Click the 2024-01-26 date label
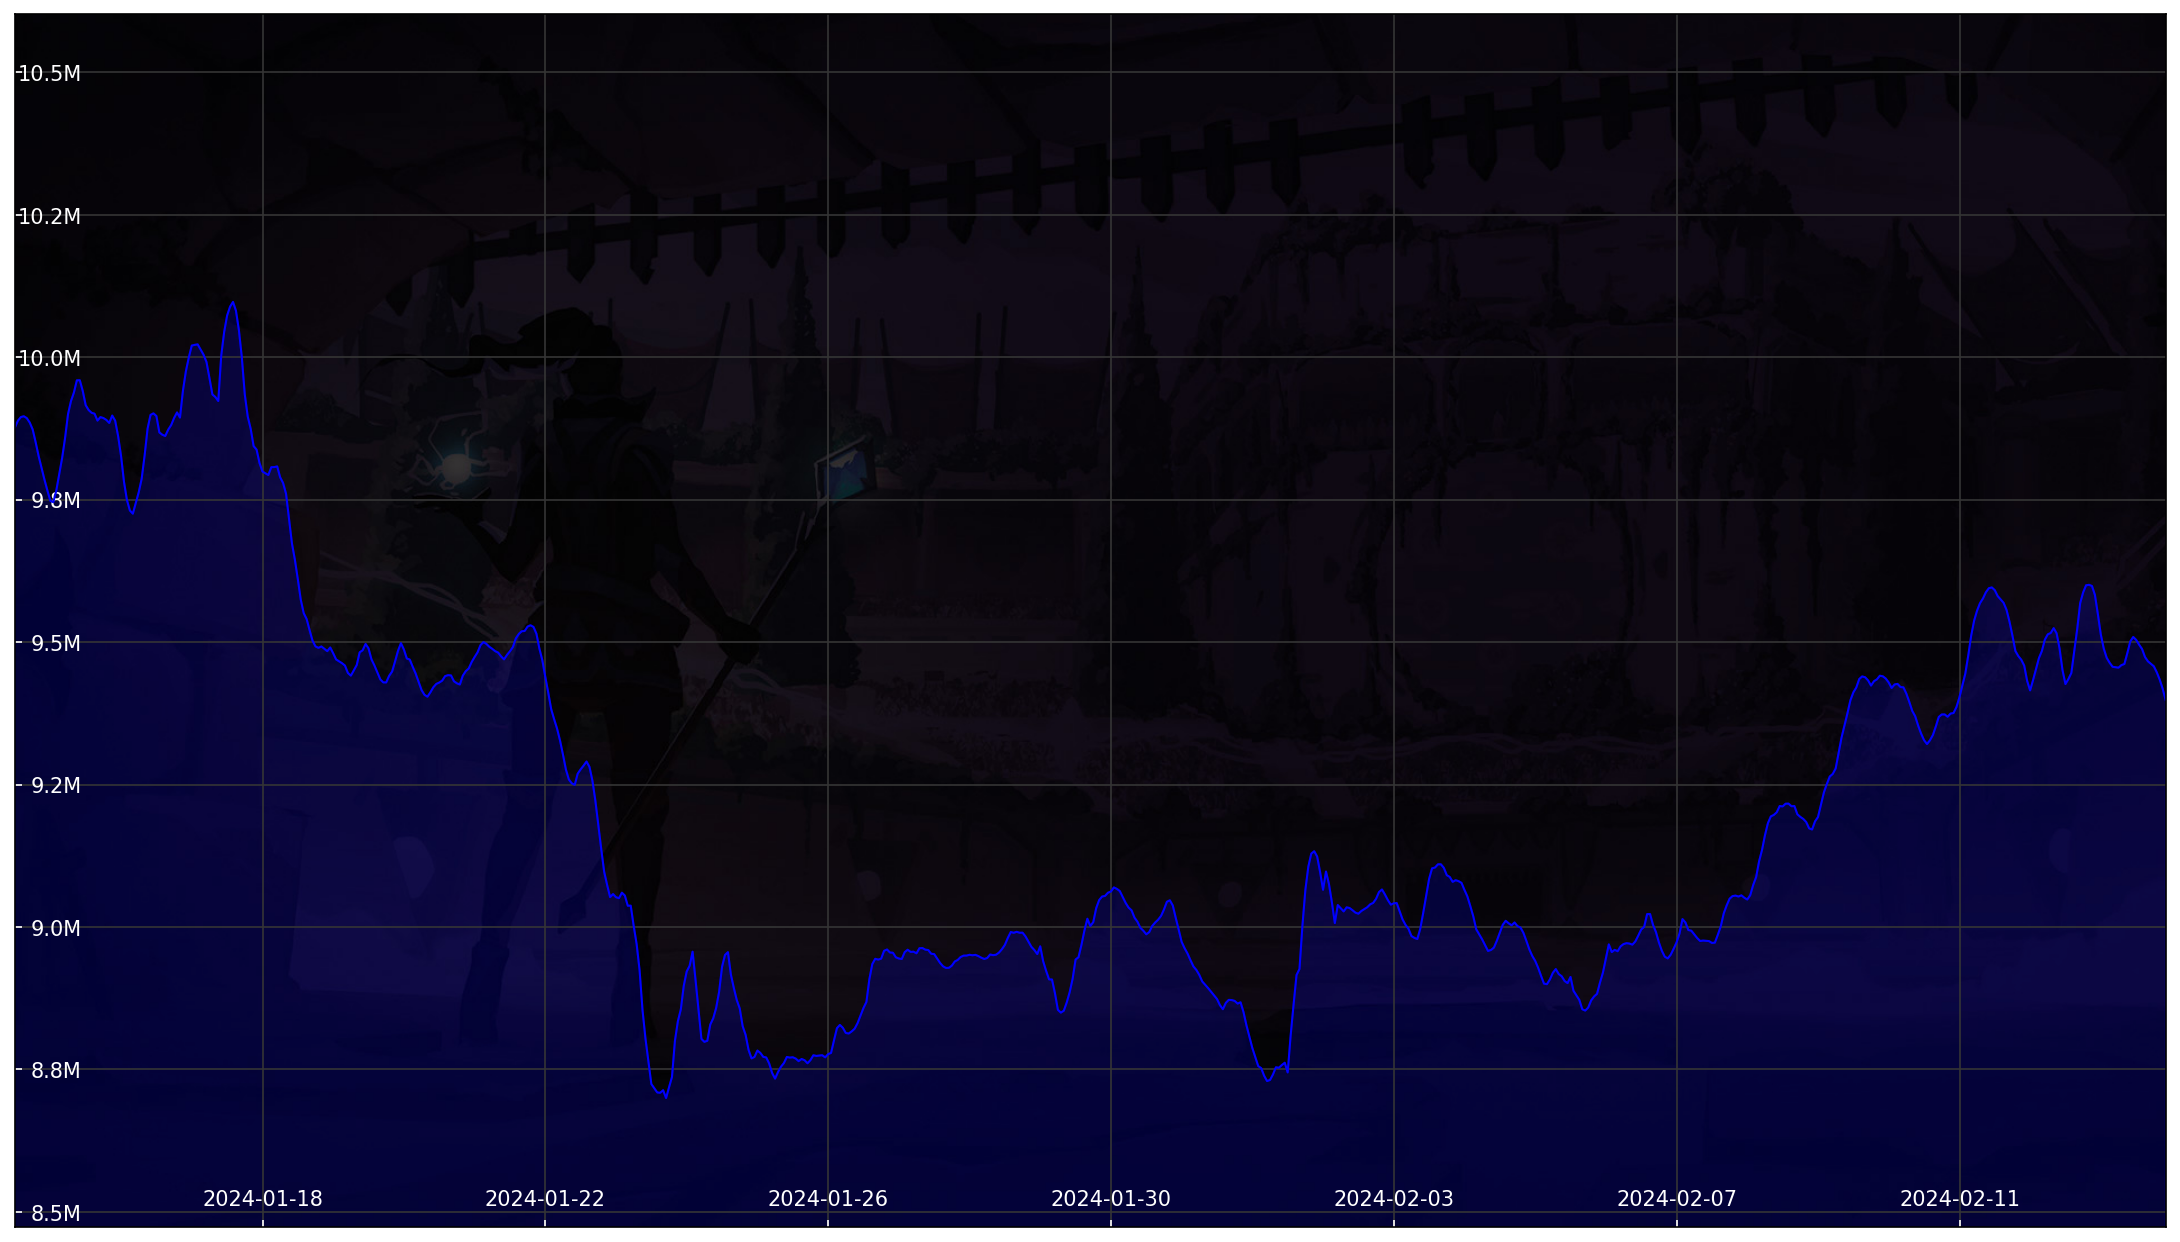This screenshot has width=2180, height=1242. (828, 1198)
